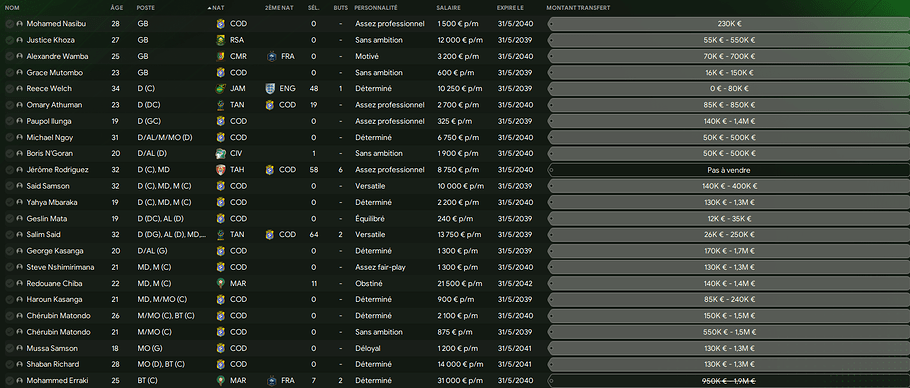Check the selection circle beside Omary Athuman
This screenshot has width=910, height=388.
9,105
